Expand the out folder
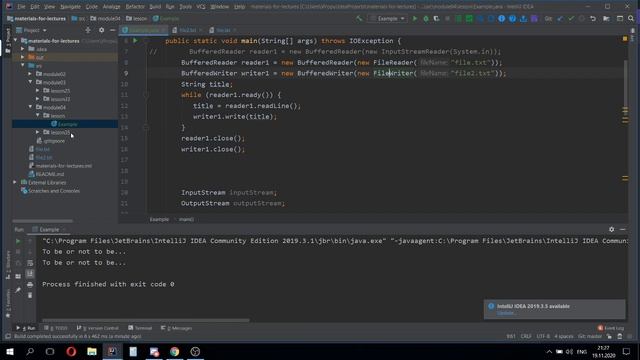Image resolution: width=640 pixels, height=360 pixels. pyautogui.click(x=23, y=58)
